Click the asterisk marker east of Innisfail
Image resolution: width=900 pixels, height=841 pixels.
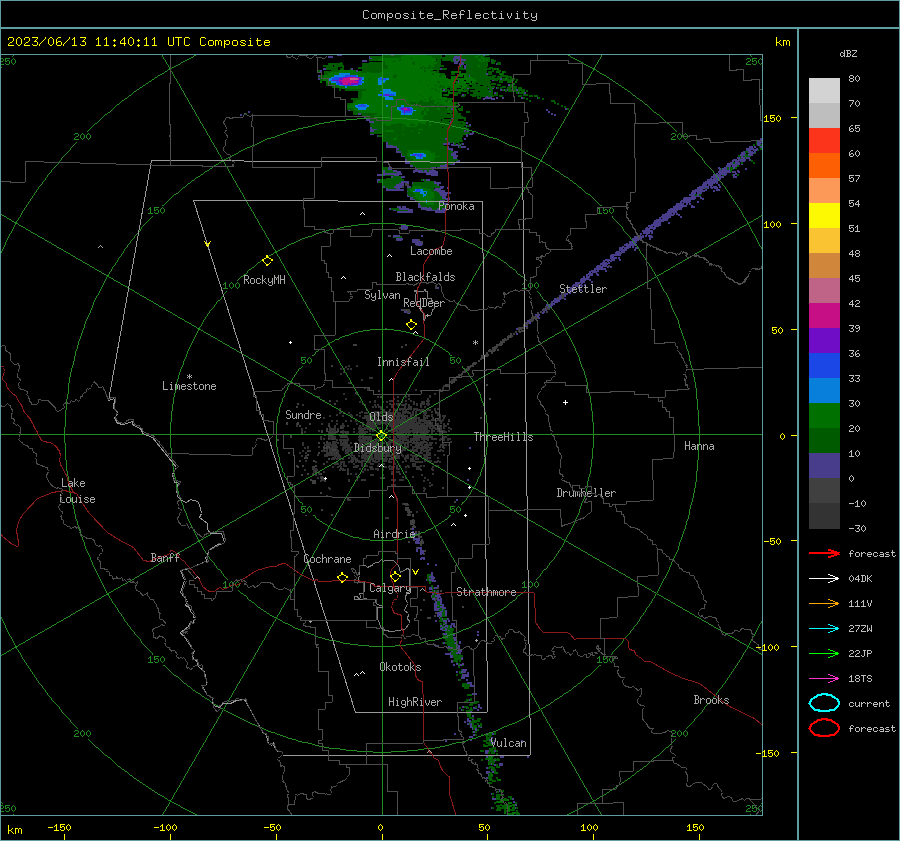pos(475,343)
